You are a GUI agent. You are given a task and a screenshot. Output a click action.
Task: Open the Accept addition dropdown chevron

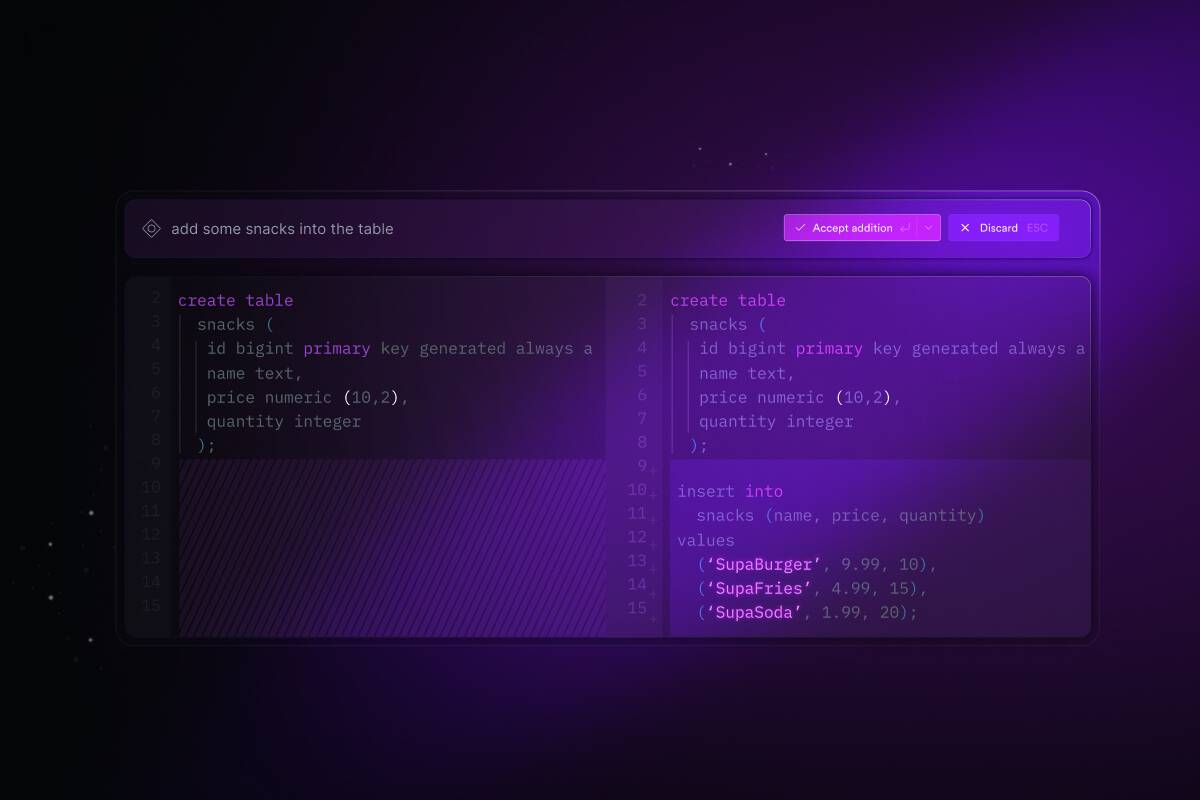928,227
